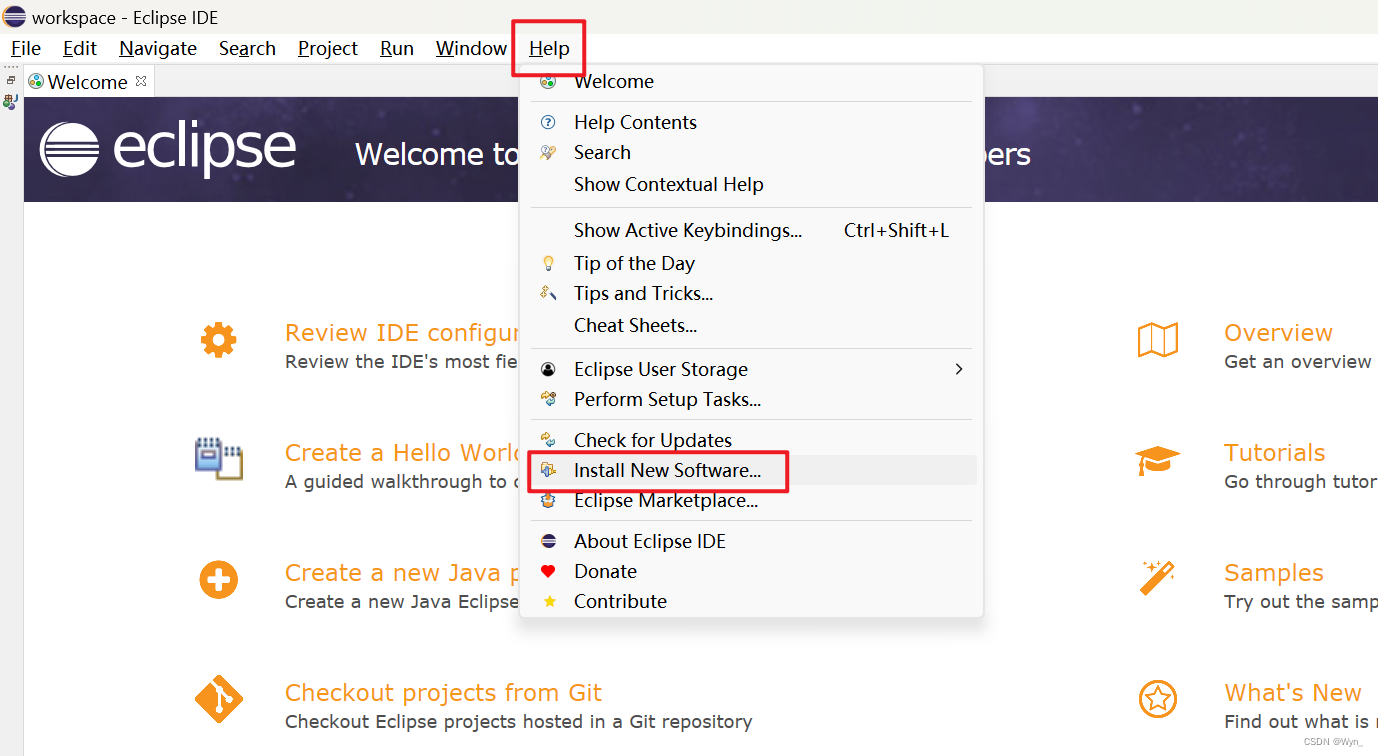Click the Welcome menu entry icon
The image size is (1378, 756).
pos(548,82)
